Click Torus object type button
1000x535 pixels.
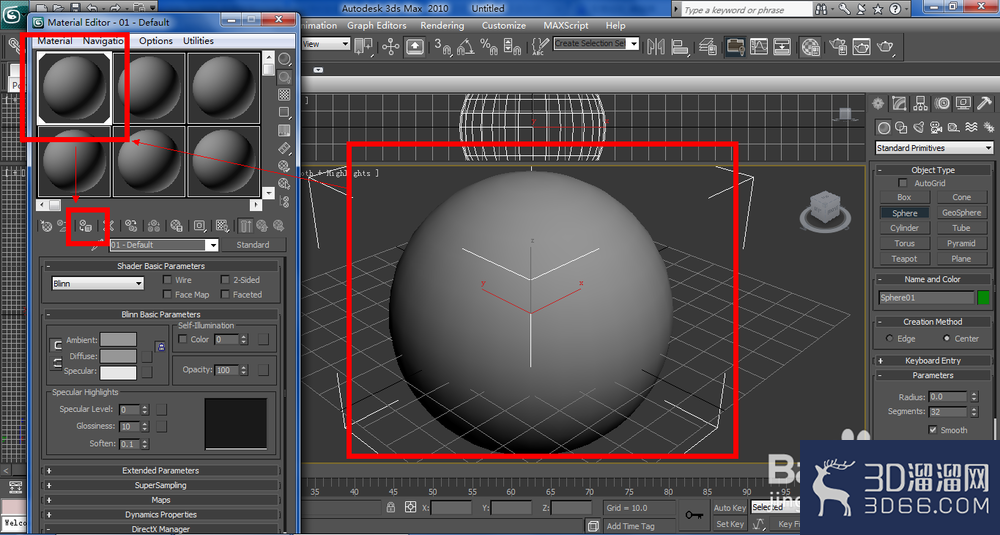(904, 243)
